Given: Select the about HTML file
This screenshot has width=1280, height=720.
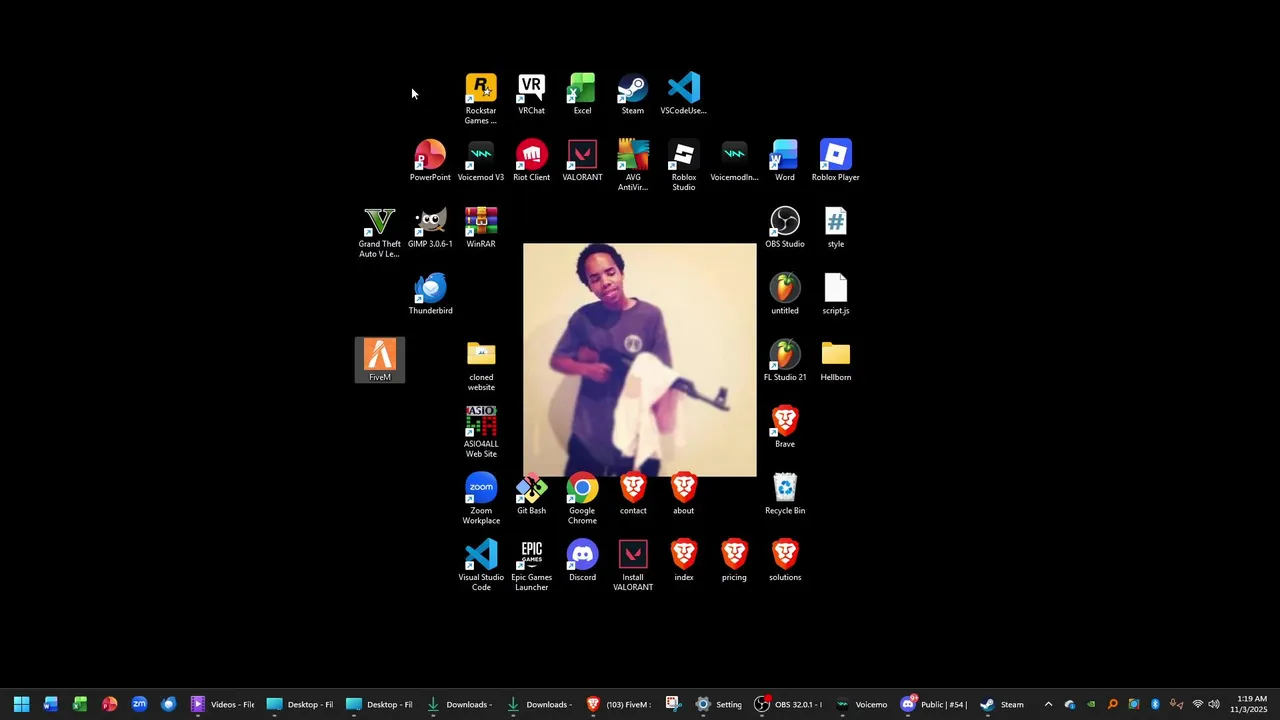Looking at the screenshot, I should 684,494.
